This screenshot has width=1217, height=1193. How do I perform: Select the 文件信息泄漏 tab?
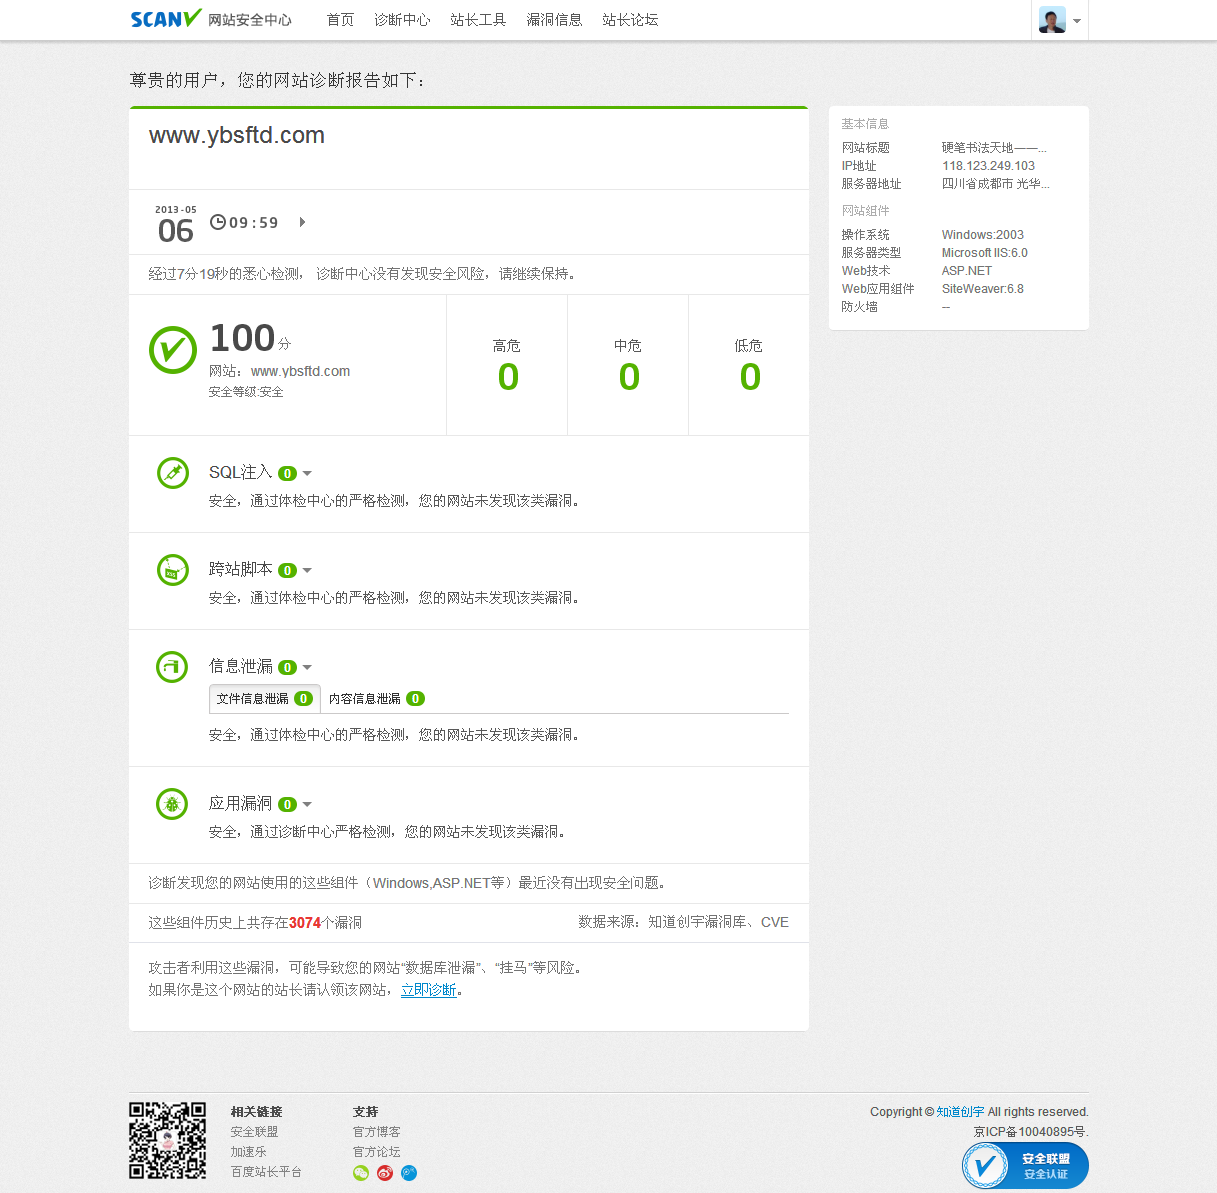tap(264, 699)
